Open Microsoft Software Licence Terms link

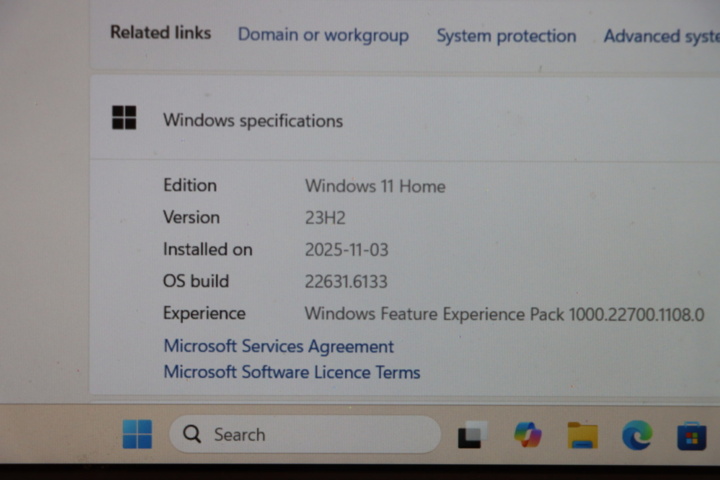pyautogui.click(x=292, y=372)
